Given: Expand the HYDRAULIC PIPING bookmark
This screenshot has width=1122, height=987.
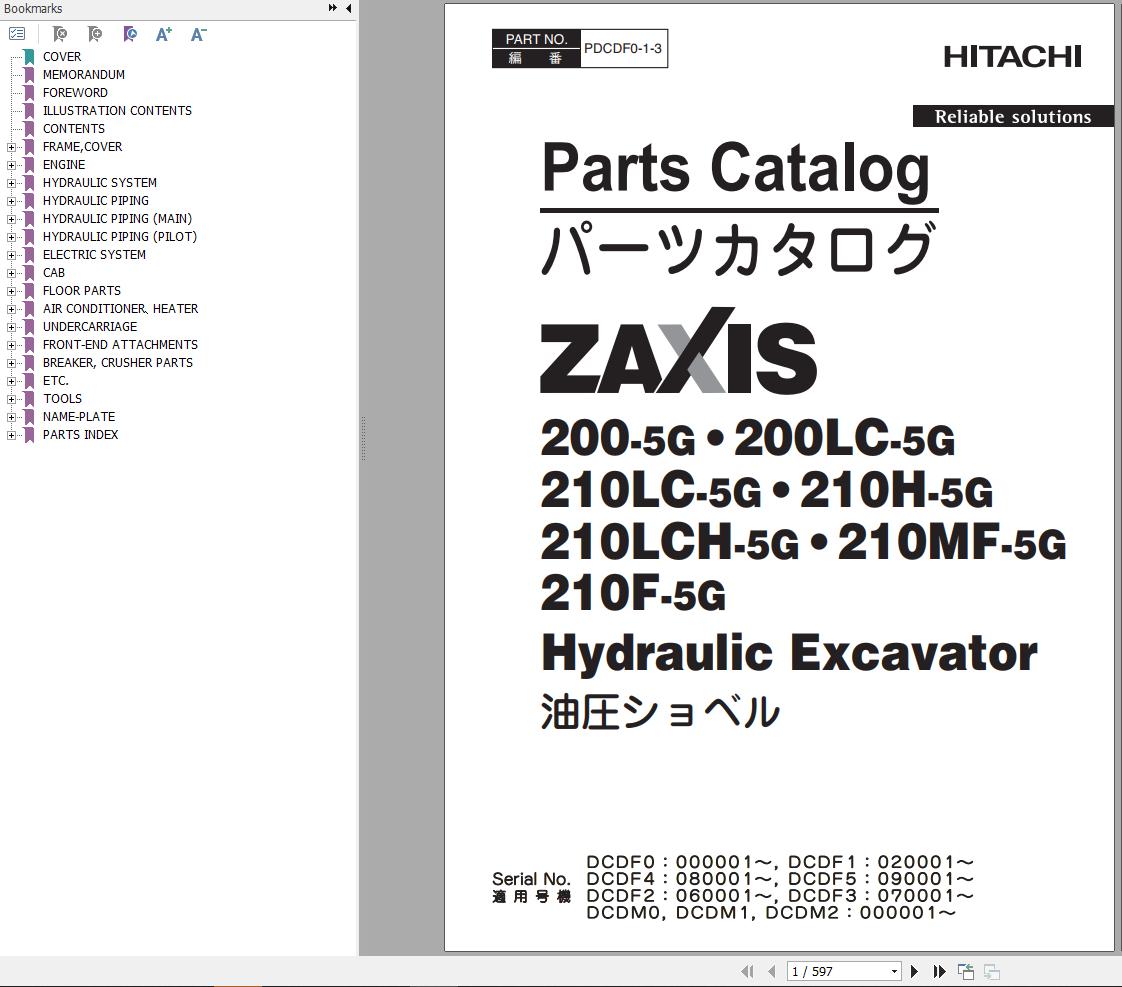Looking at the screenshot, I should (11, 201).
